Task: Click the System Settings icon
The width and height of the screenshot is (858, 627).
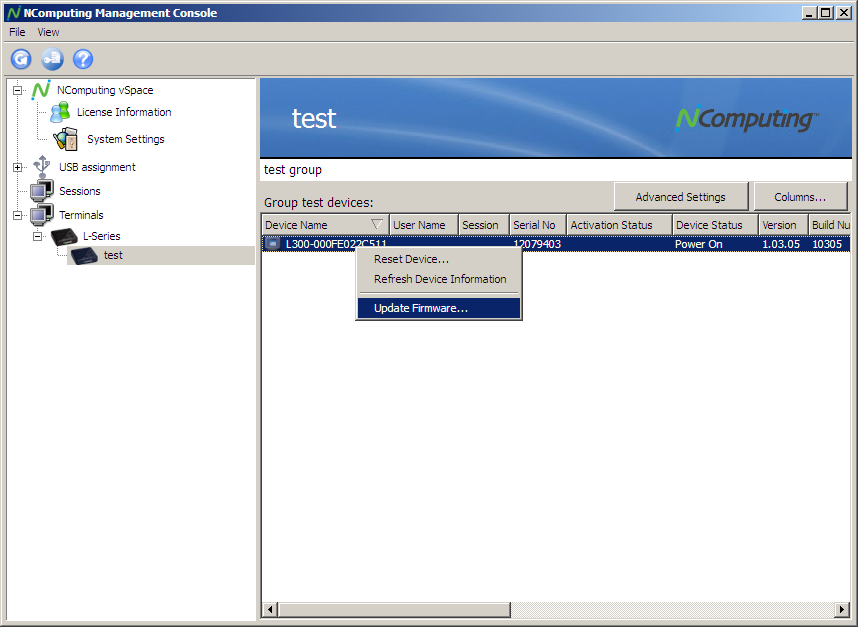Action: 66,139
